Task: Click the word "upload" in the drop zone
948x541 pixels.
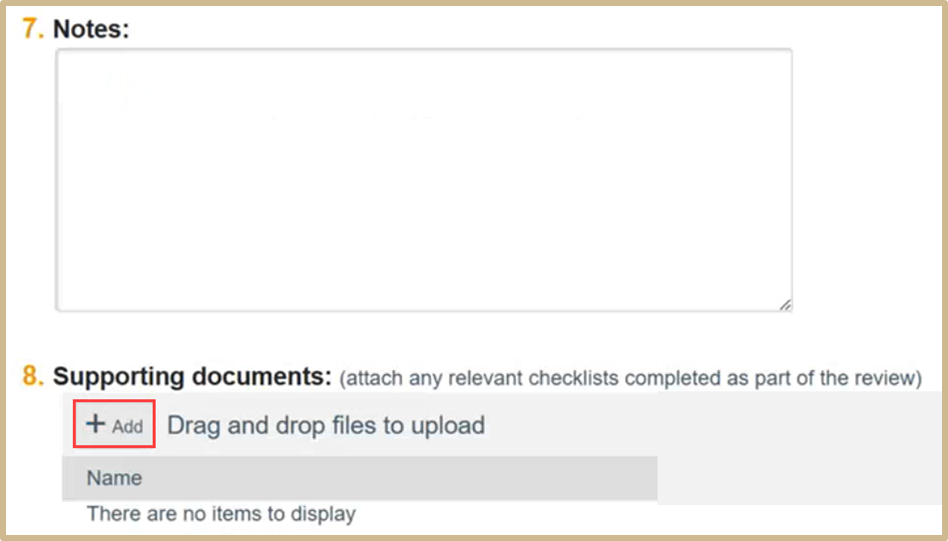Action: [x=447, y=425]
